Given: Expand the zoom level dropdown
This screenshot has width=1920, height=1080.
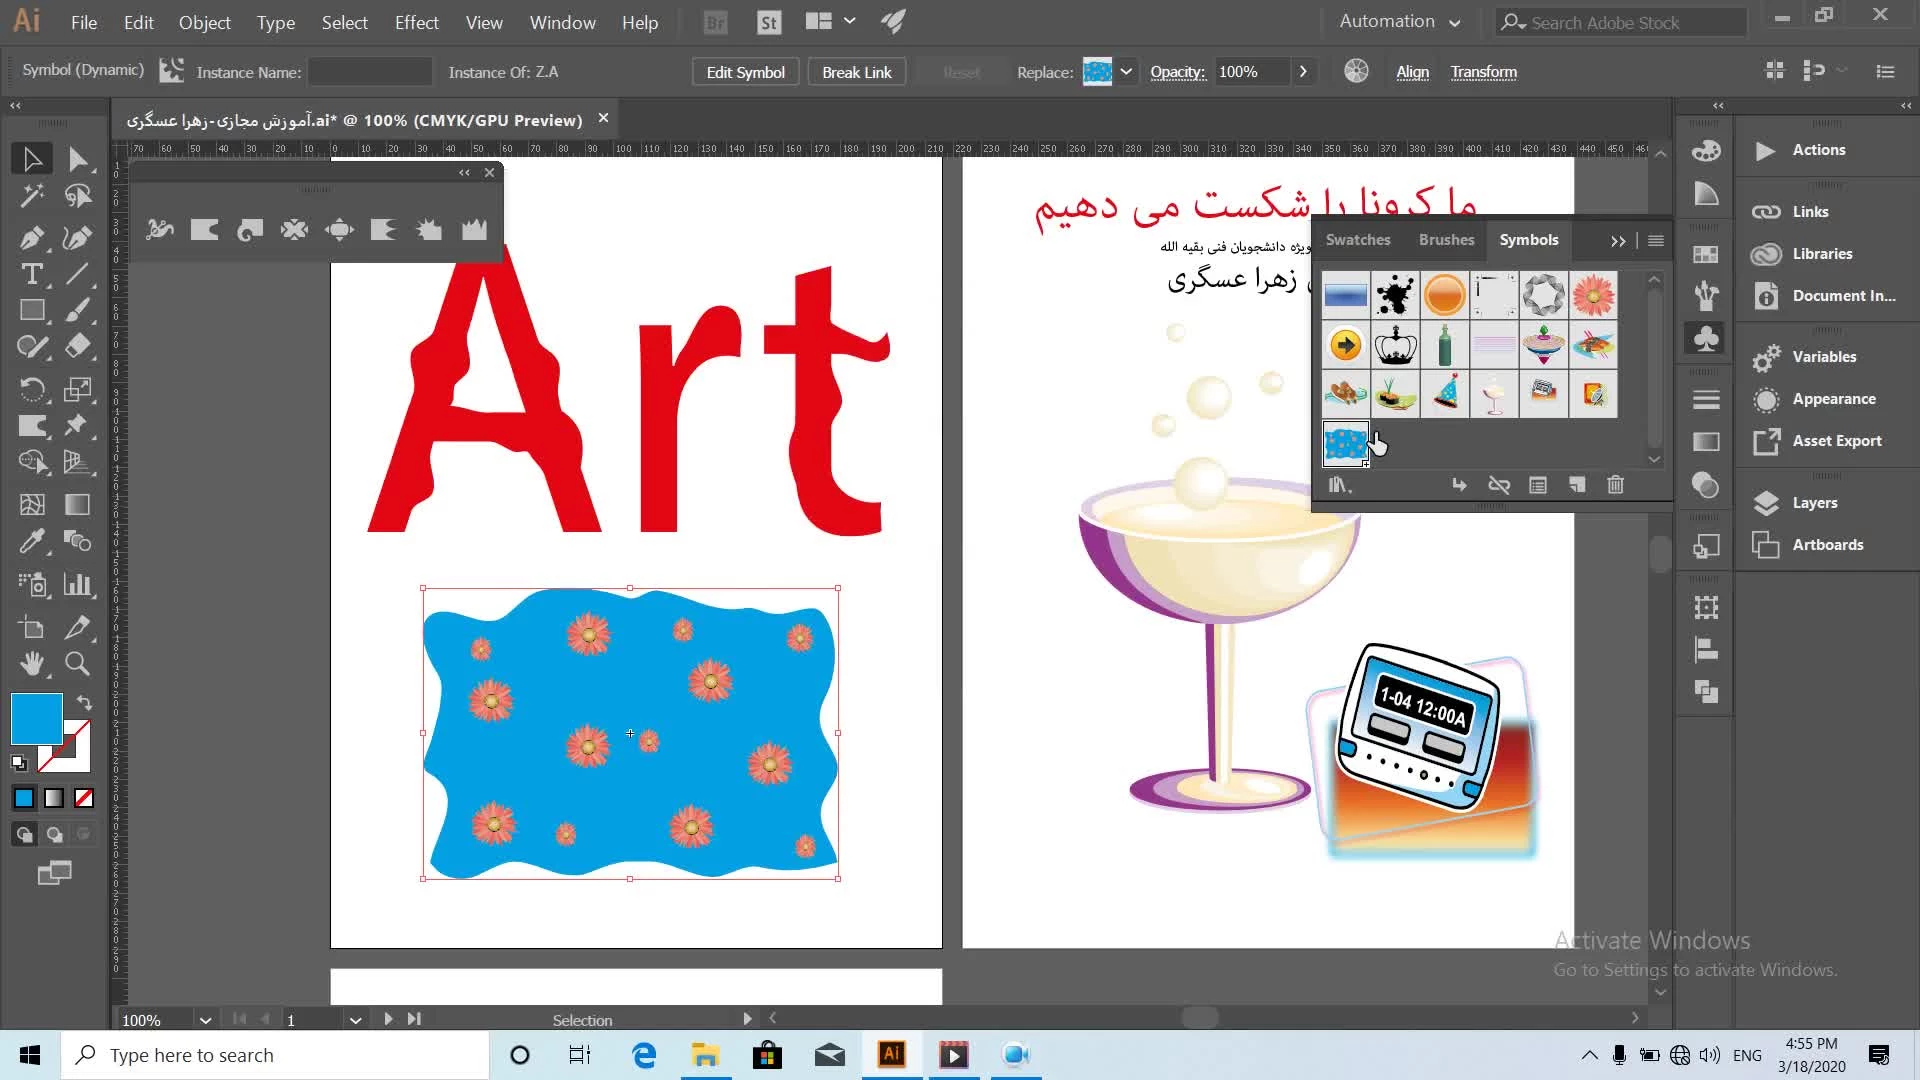Looking at the screenshot, I should coord(205,1020).
